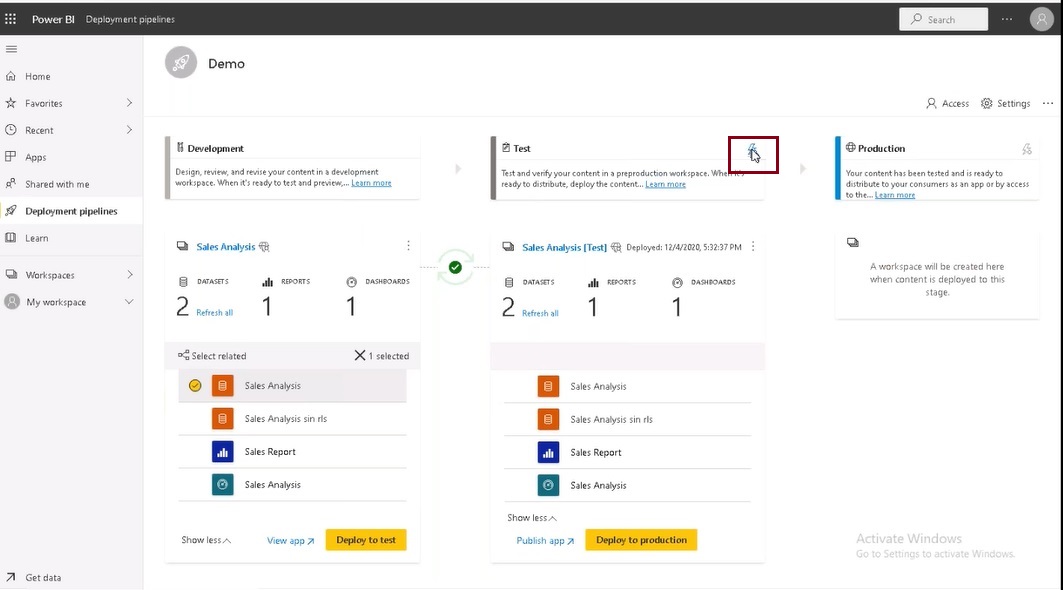Viewport: 1063px width, 590px height.
Task: Collapse the navigation hamburger menu
Action: tap(11, 49)
